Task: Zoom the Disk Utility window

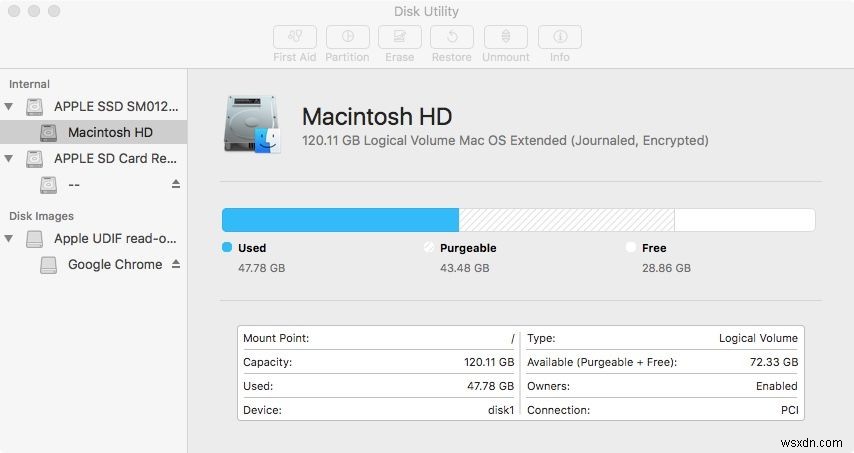Action: (54, 11)
